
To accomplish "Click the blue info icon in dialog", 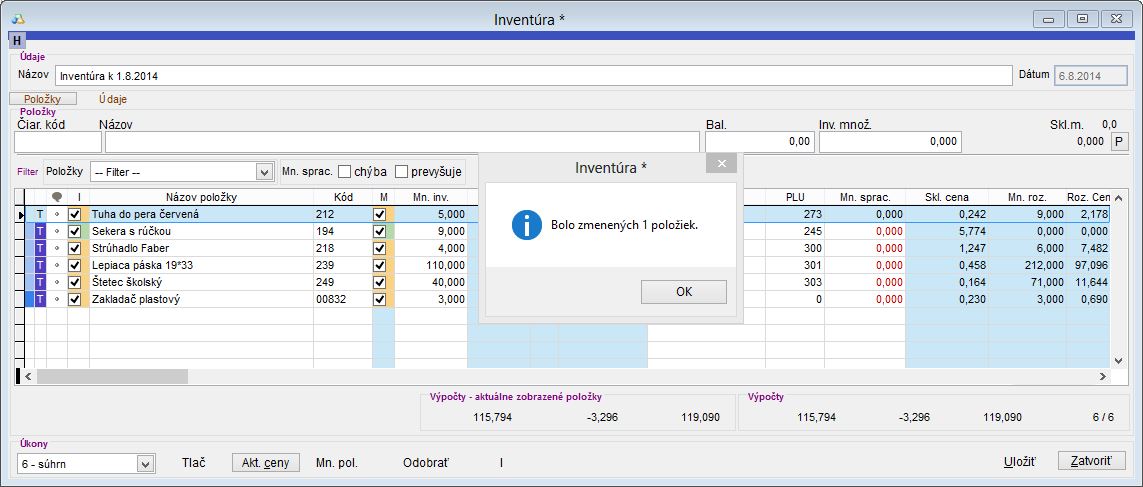I will [526, 225].
